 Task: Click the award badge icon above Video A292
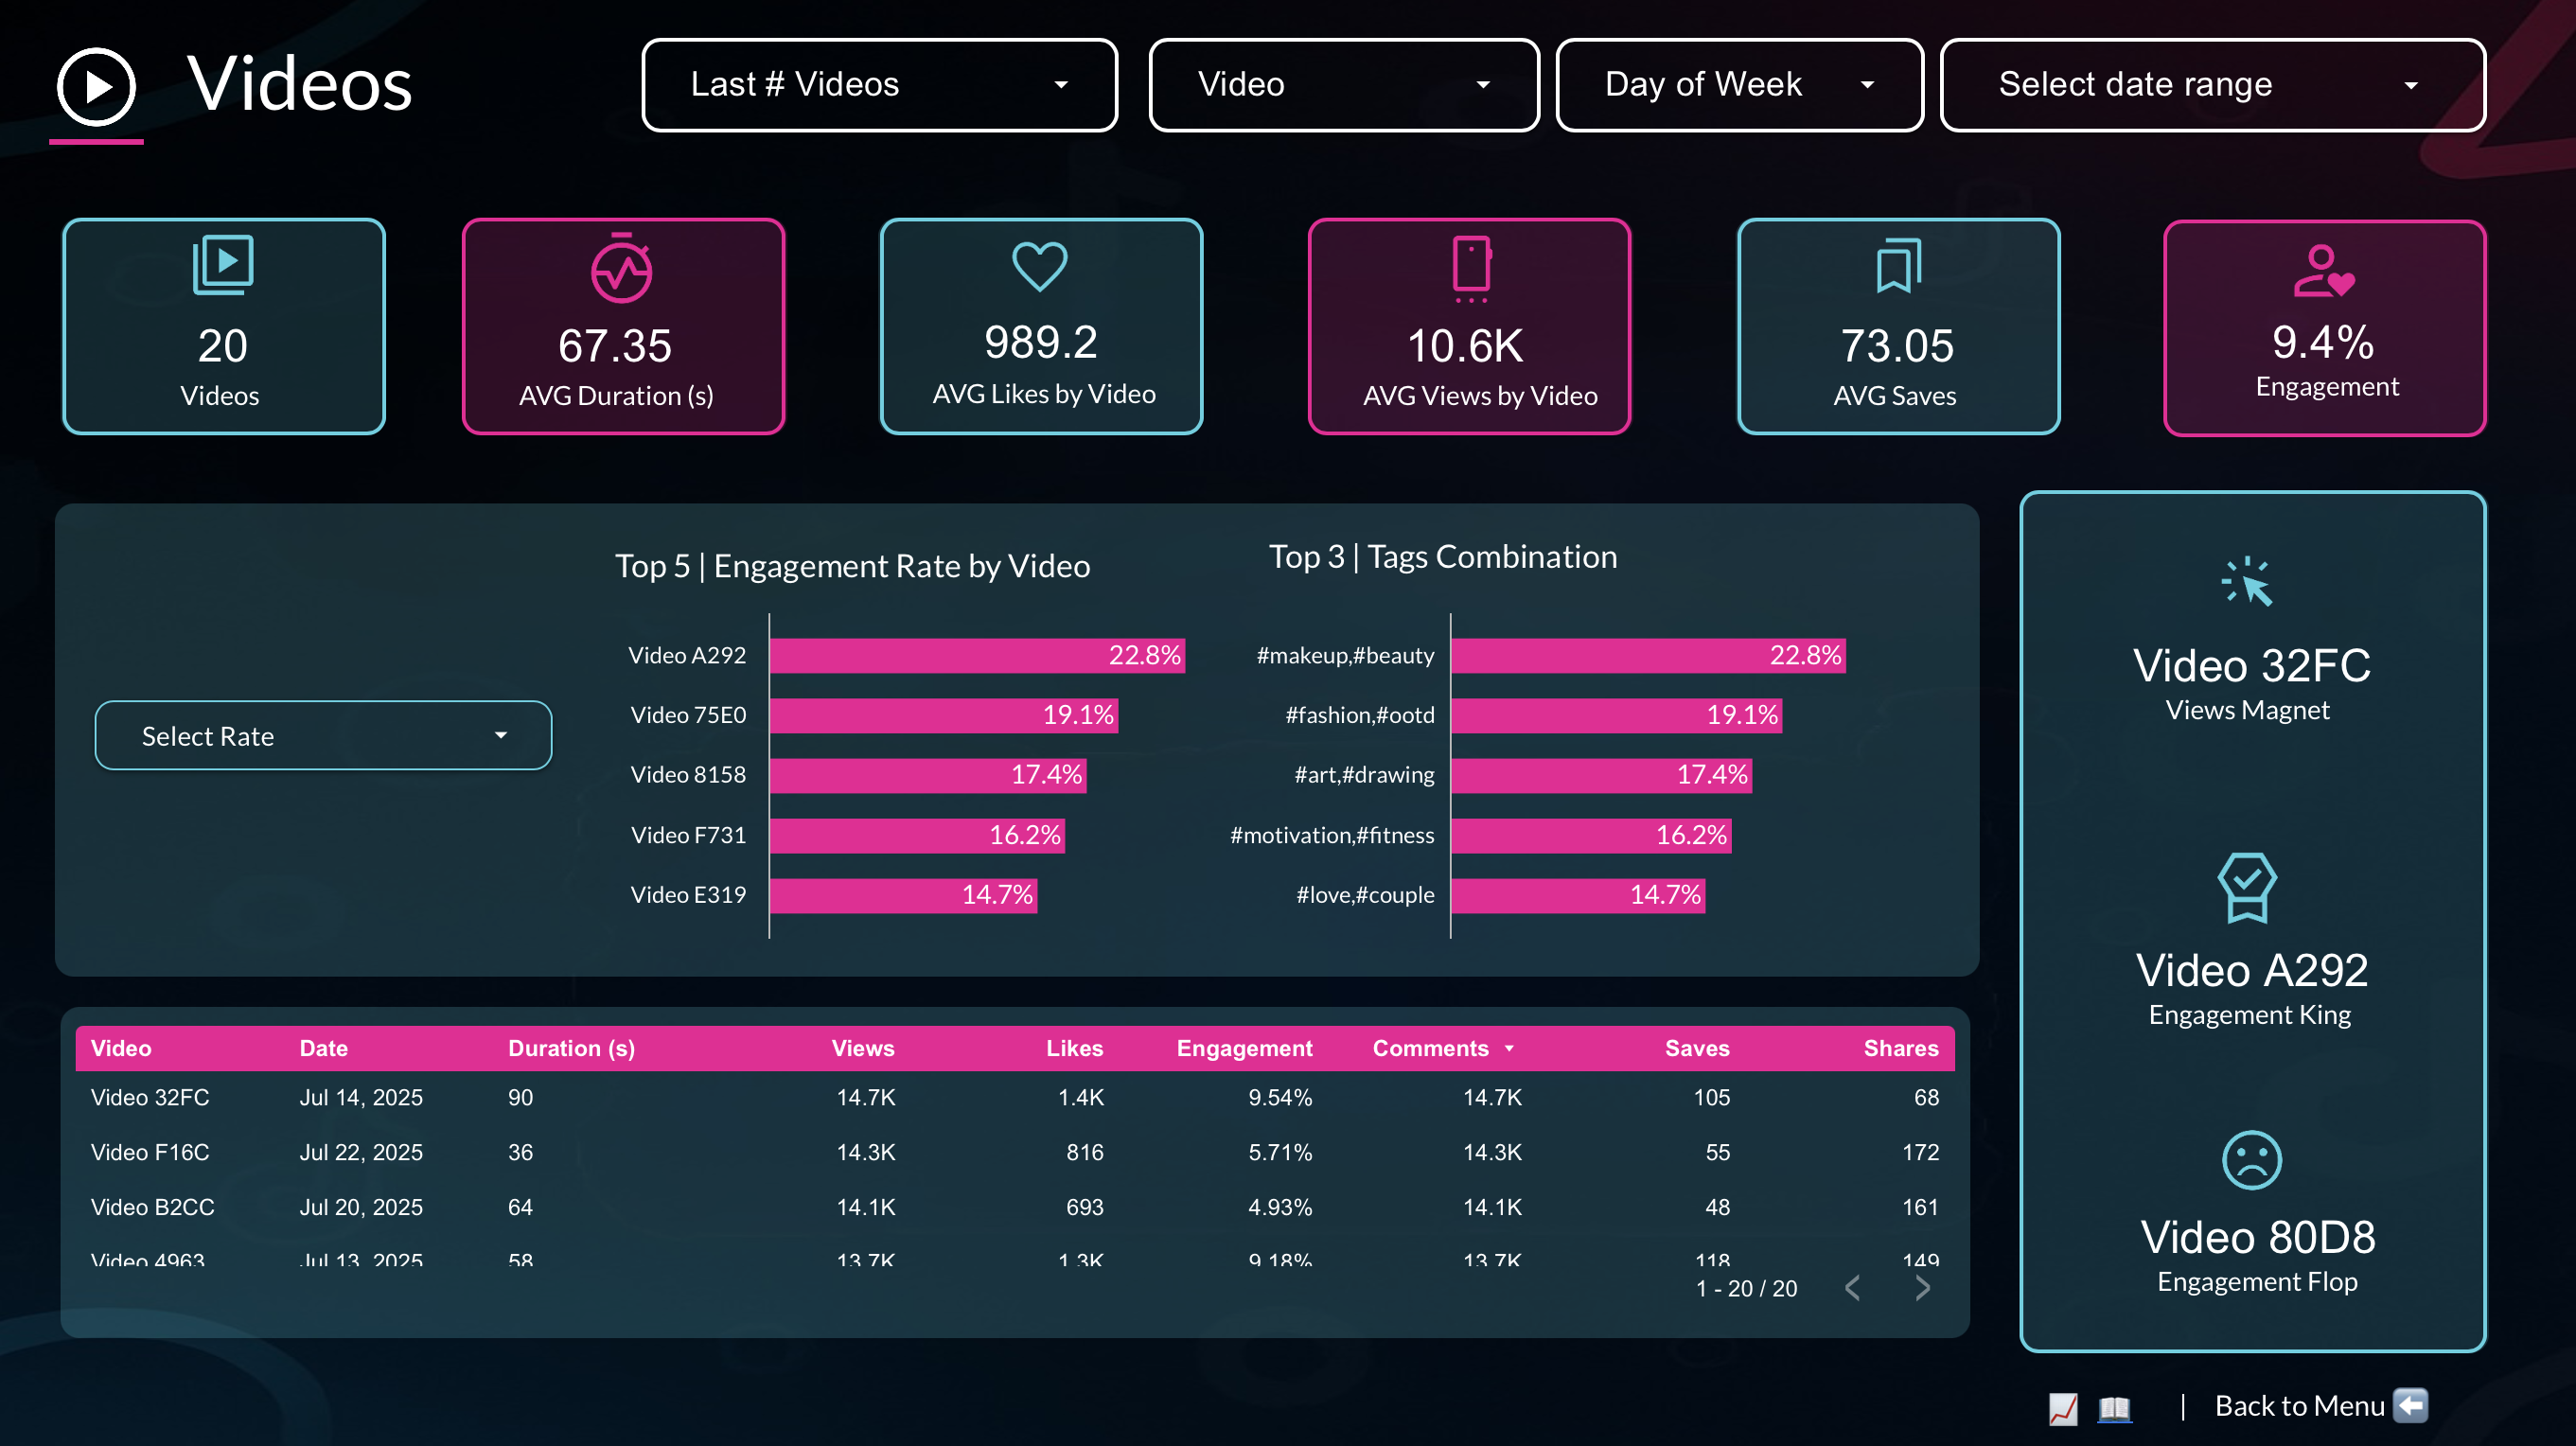coord(2247,888)
